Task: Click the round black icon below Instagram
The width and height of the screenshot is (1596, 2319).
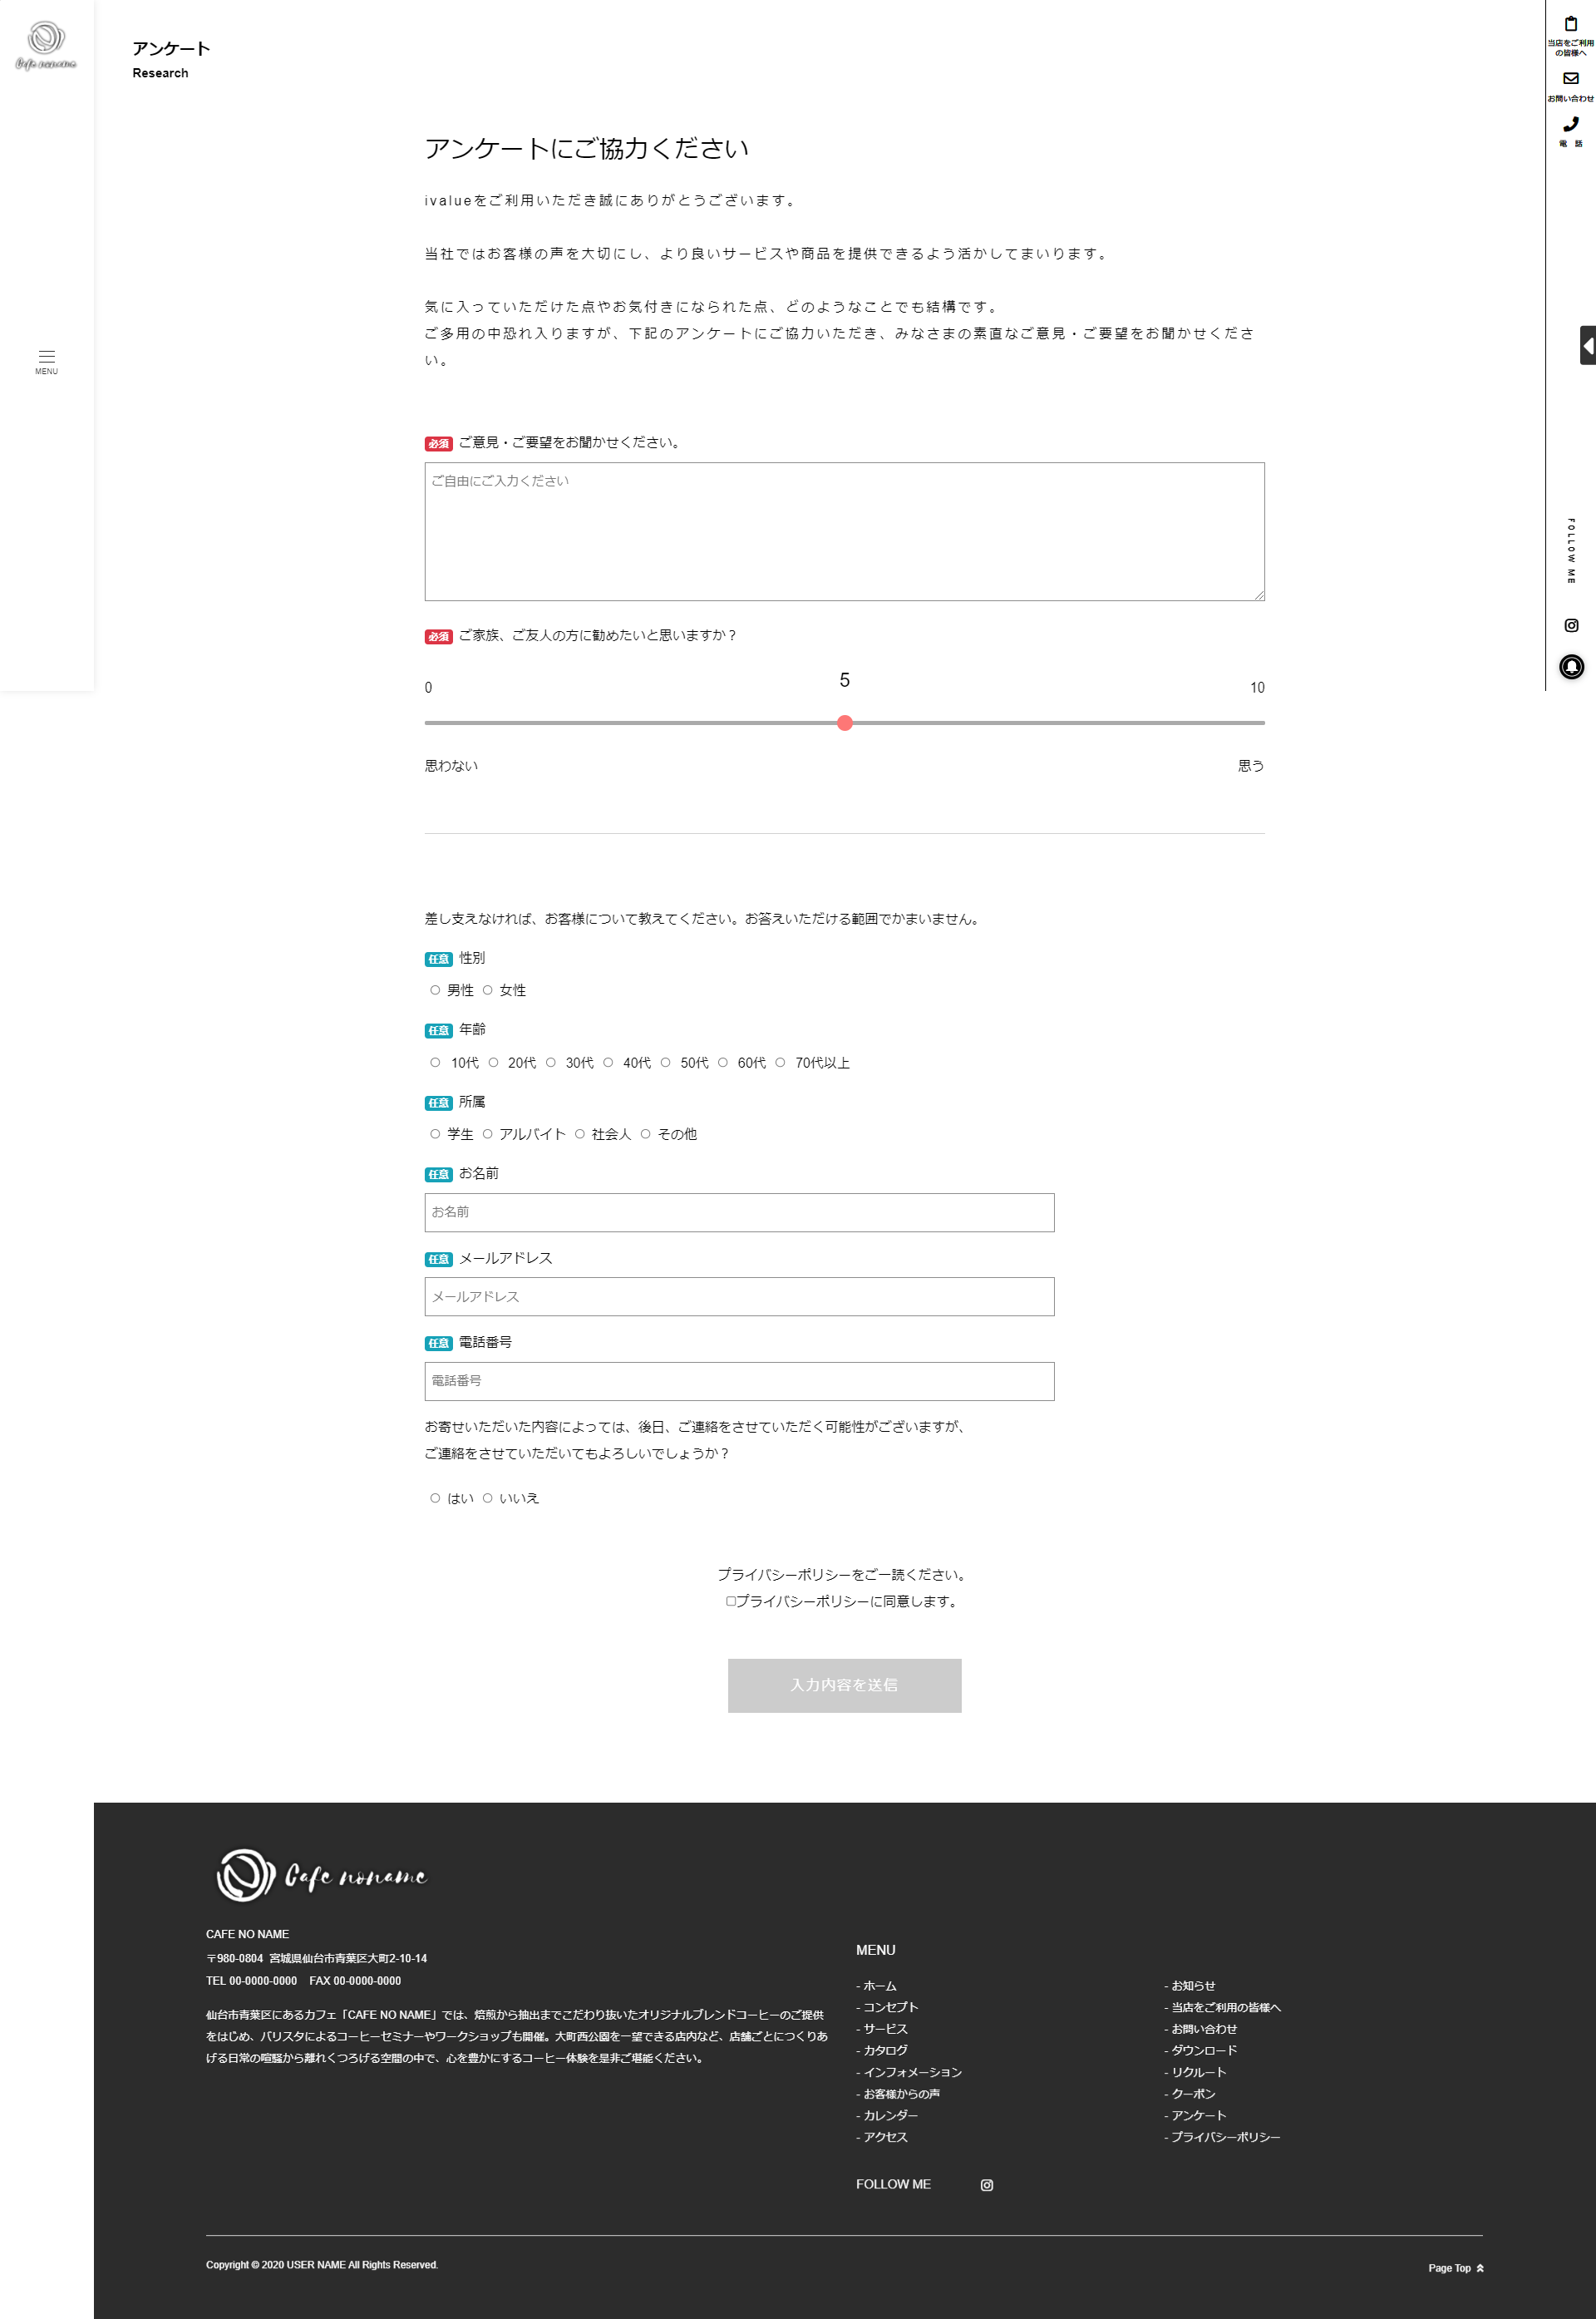Action: pyautogui.click(x=1571, y=667)
